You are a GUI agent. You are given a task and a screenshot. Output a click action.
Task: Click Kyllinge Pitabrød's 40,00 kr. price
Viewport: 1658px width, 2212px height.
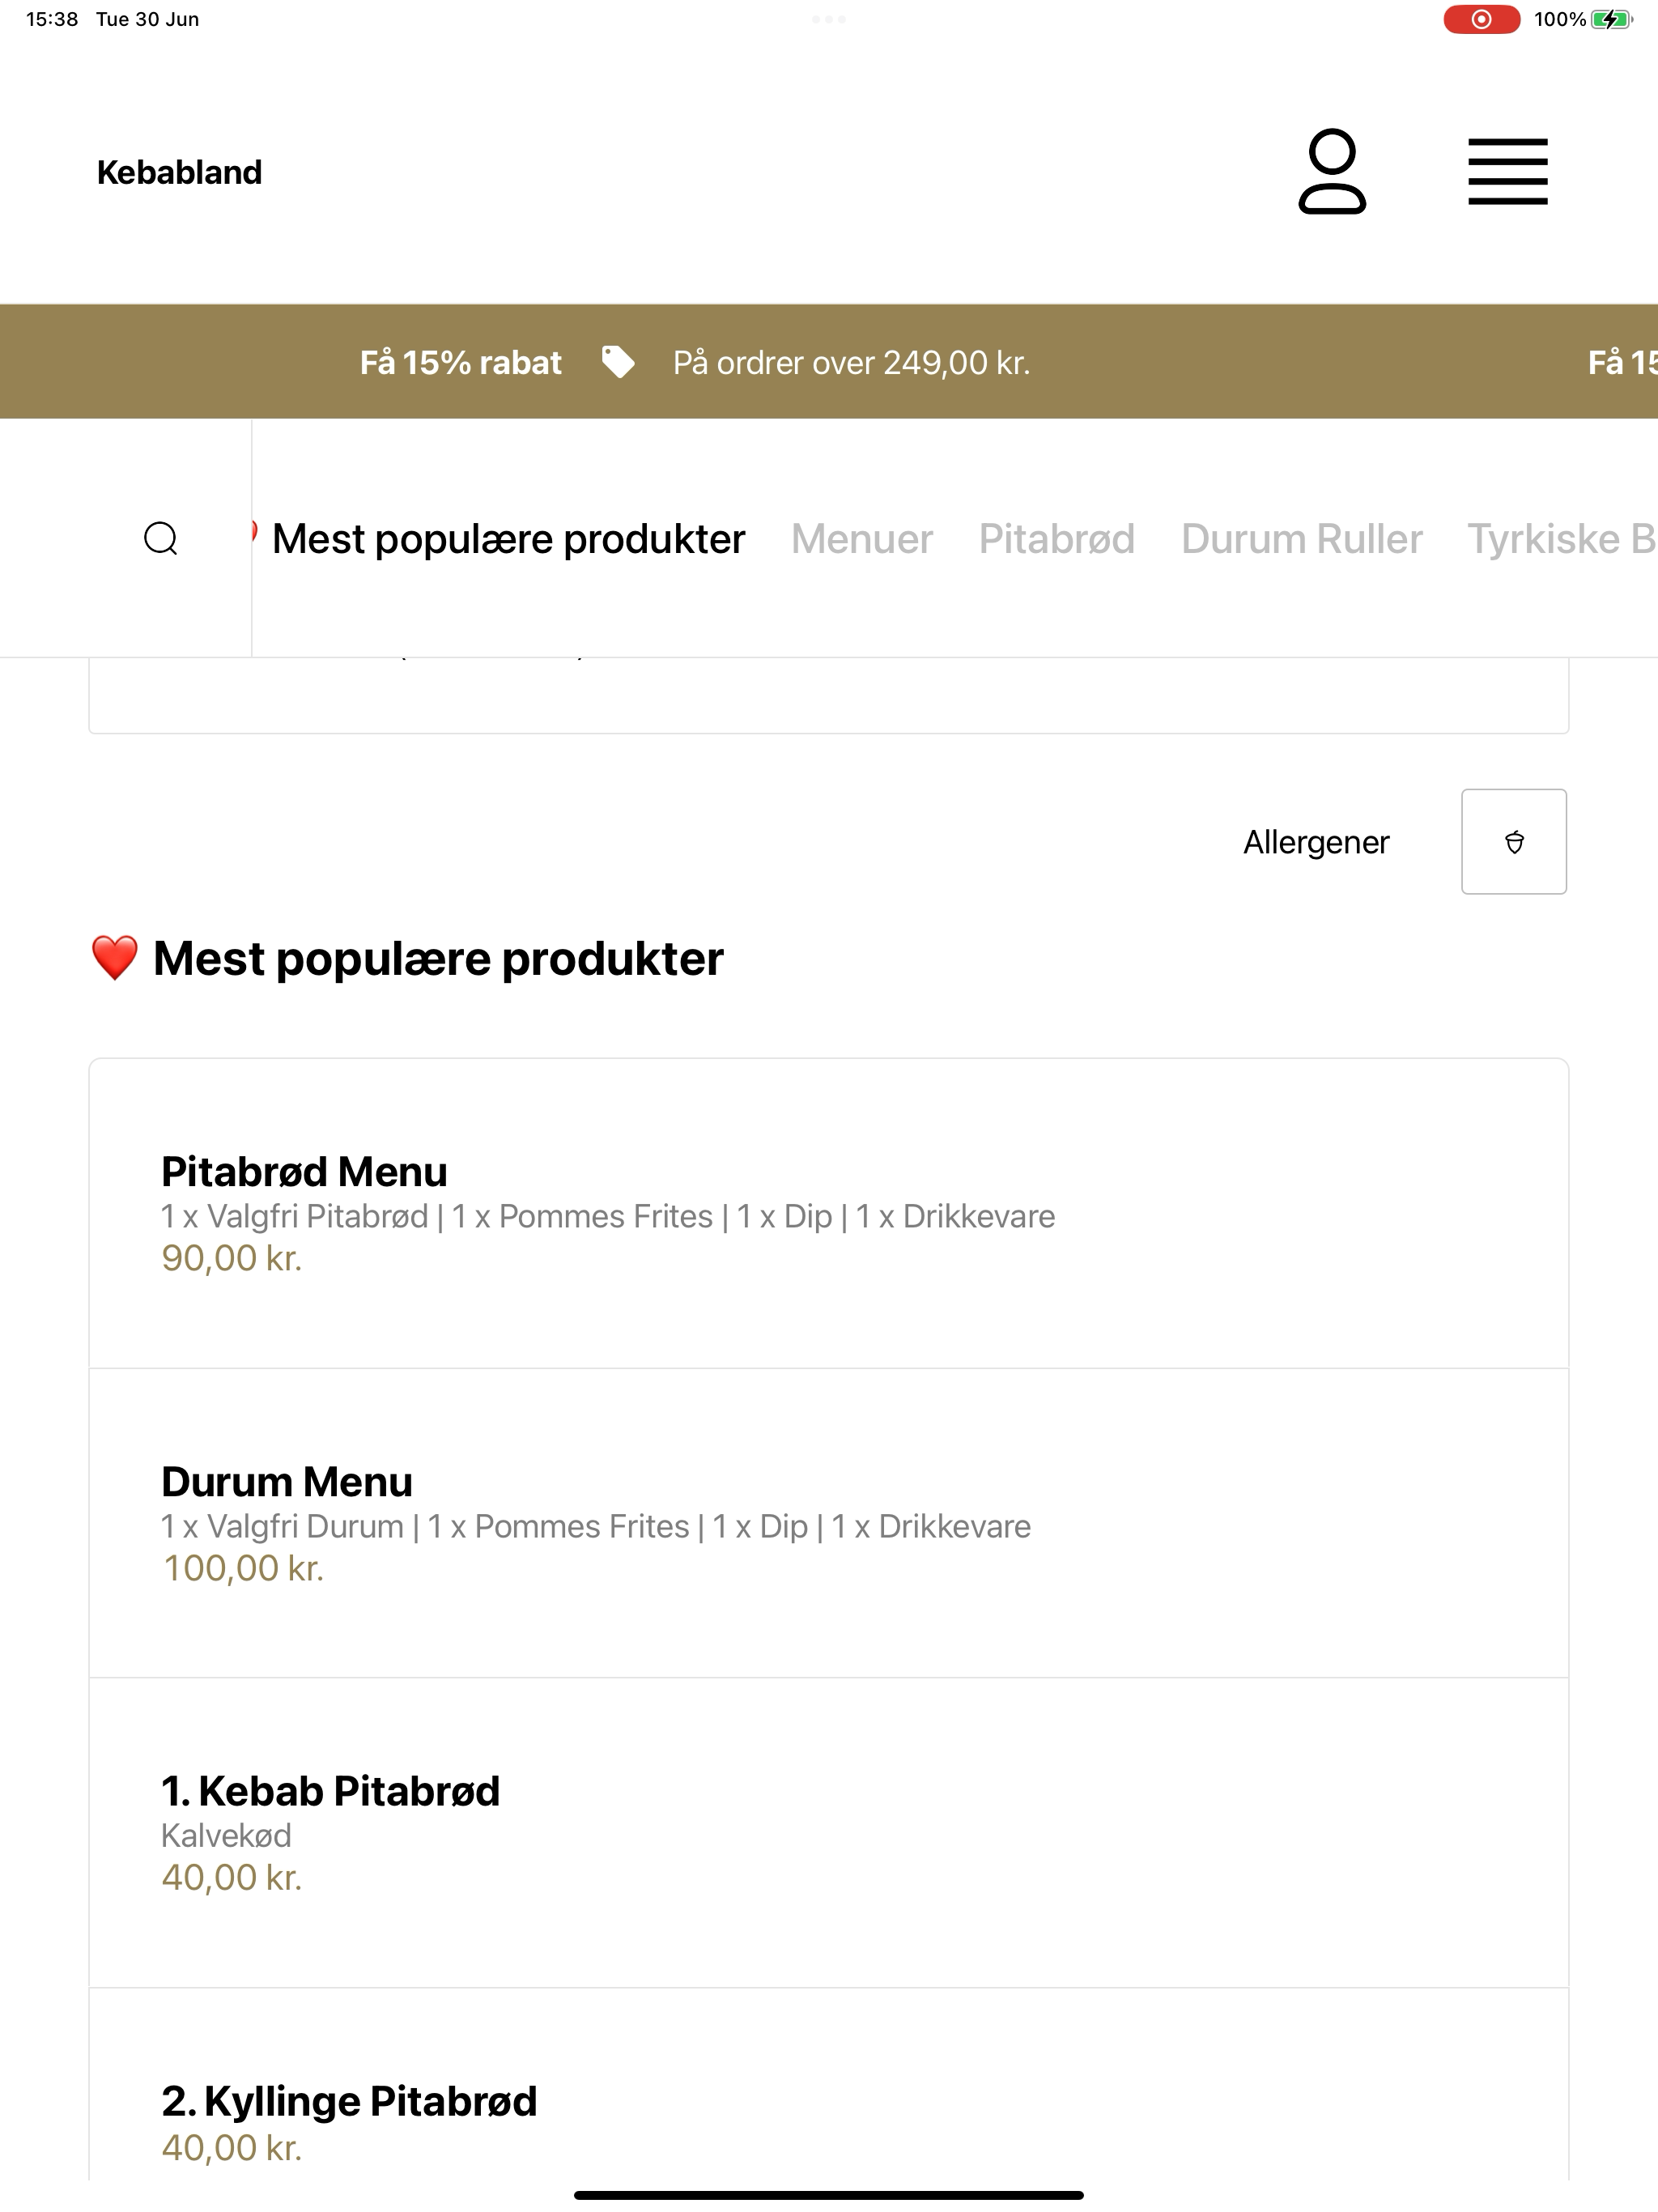(232, 2148)
